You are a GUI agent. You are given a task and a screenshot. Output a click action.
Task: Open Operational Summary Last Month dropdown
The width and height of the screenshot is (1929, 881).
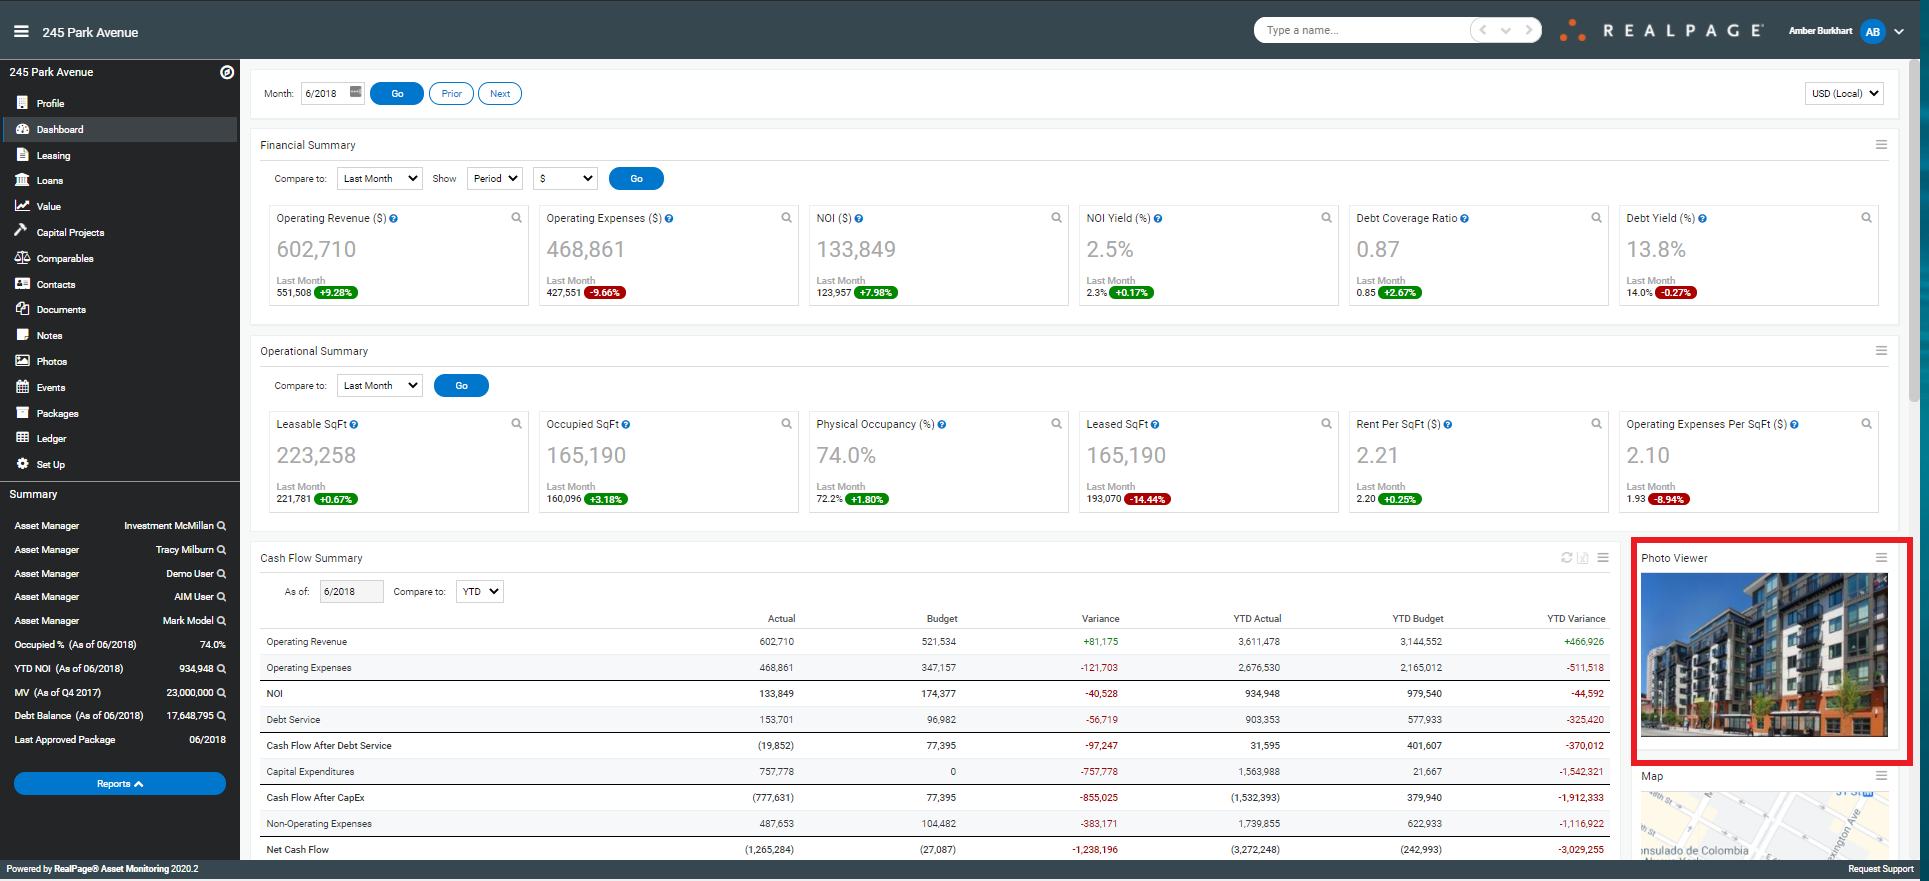(x=380, y=385)
